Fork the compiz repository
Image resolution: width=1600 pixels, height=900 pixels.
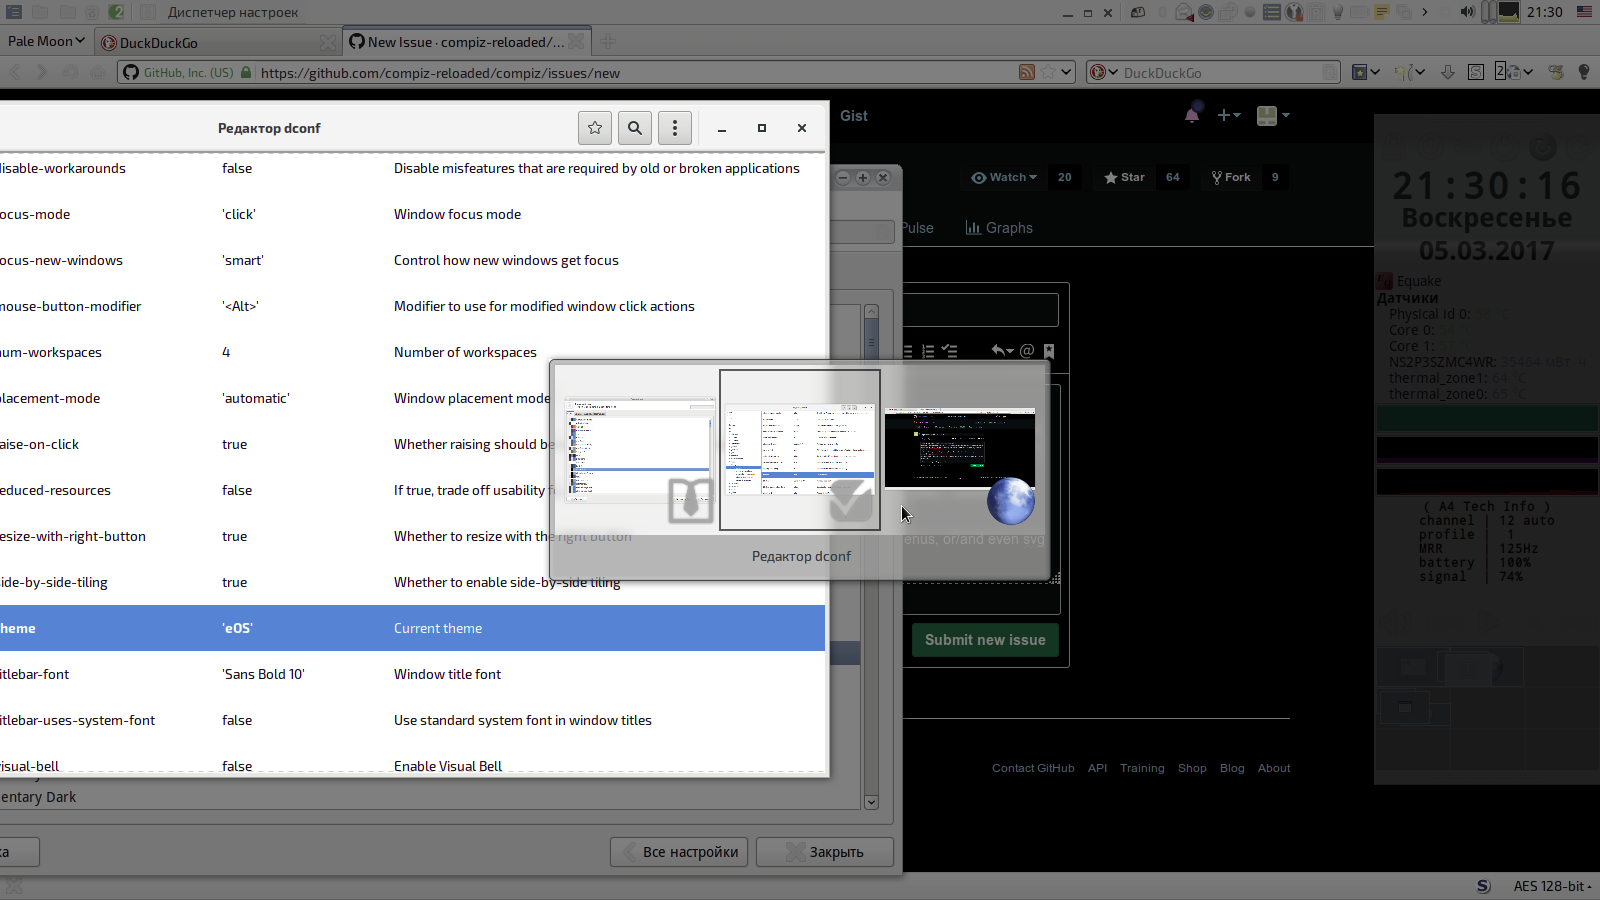[1231, 177]
